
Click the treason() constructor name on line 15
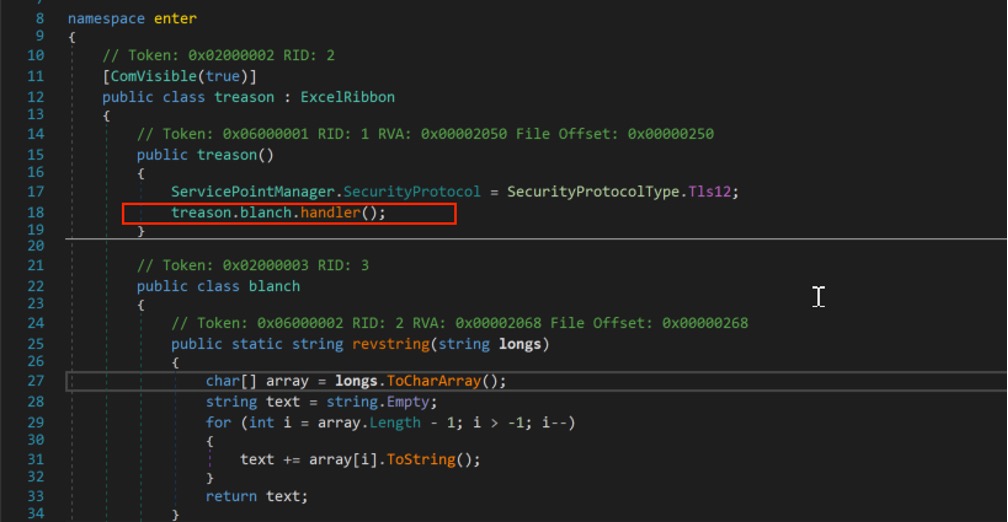227,155
